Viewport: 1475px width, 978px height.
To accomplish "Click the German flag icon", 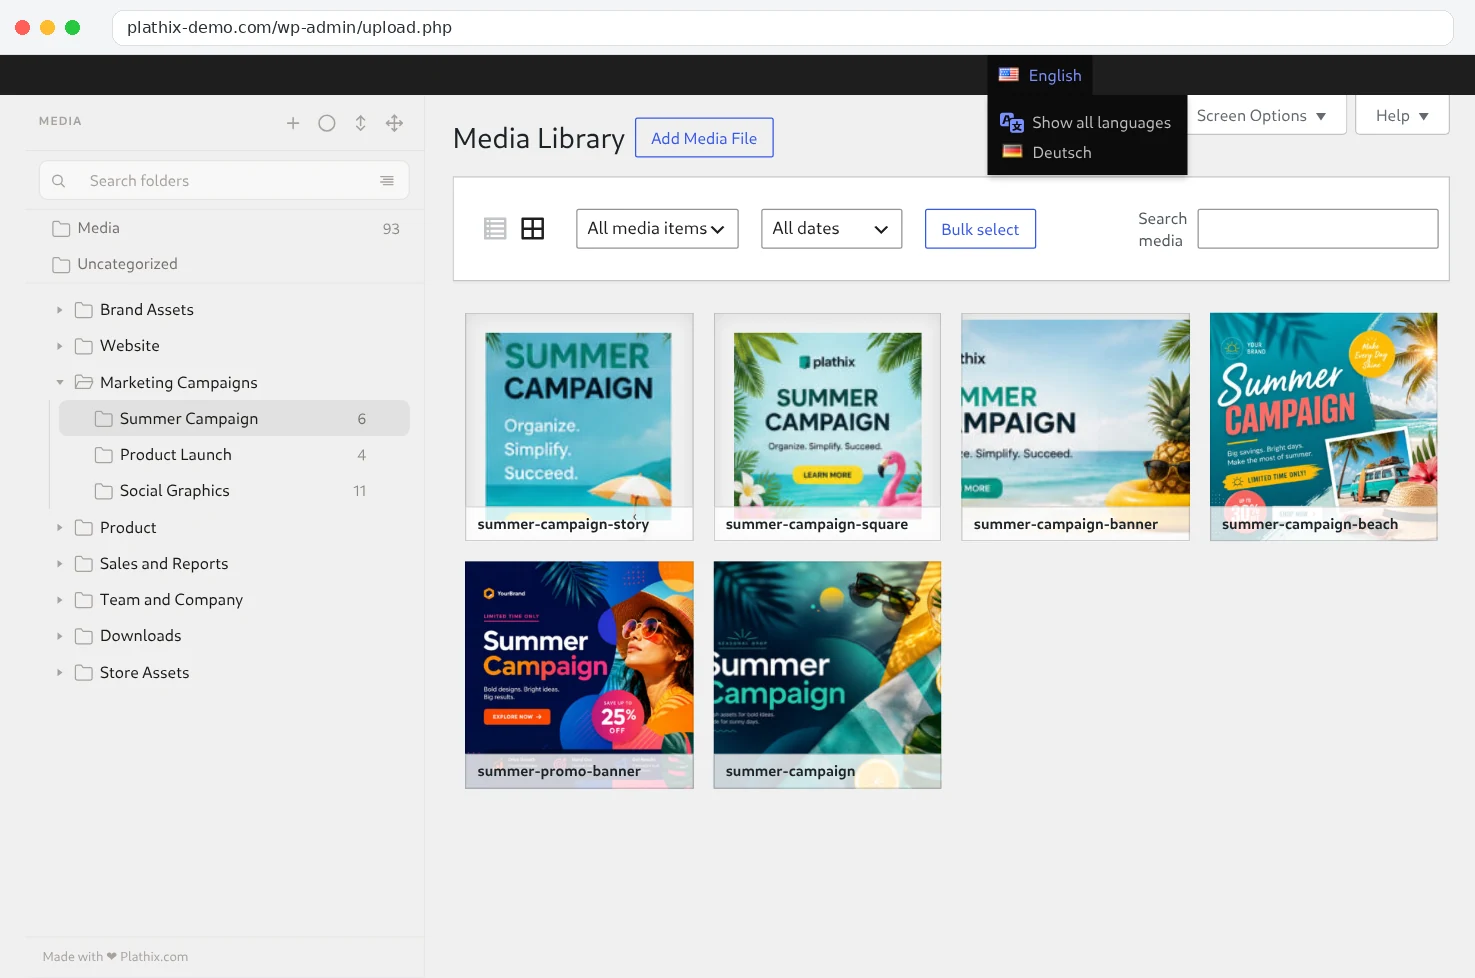I will [1012, 152].
